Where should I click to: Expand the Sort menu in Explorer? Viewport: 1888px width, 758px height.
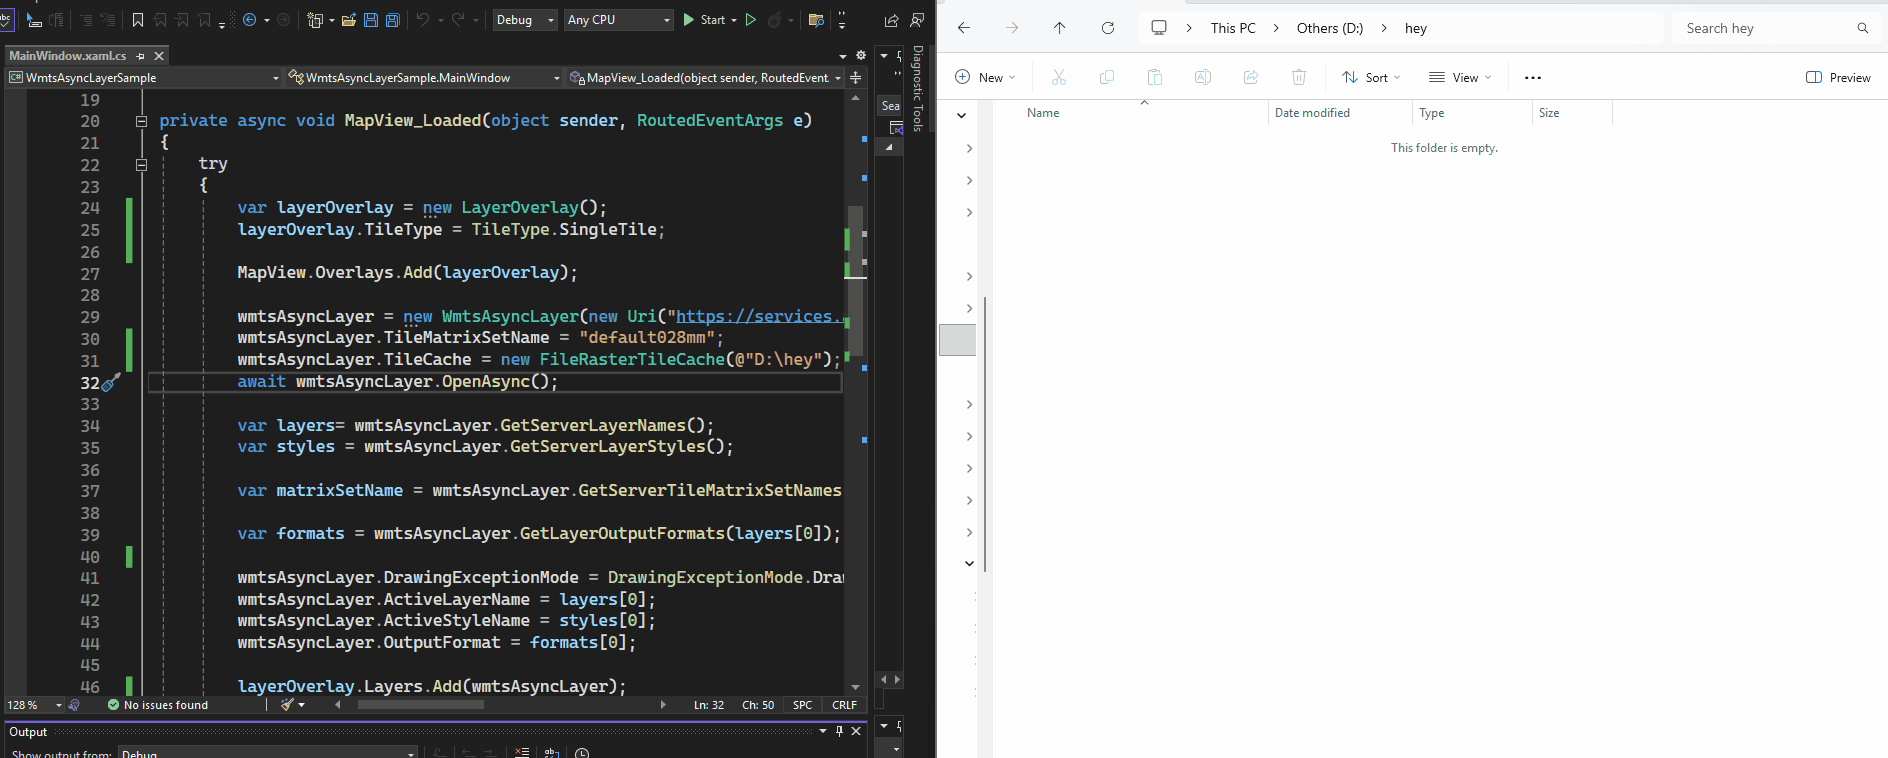coord(1371,77)
